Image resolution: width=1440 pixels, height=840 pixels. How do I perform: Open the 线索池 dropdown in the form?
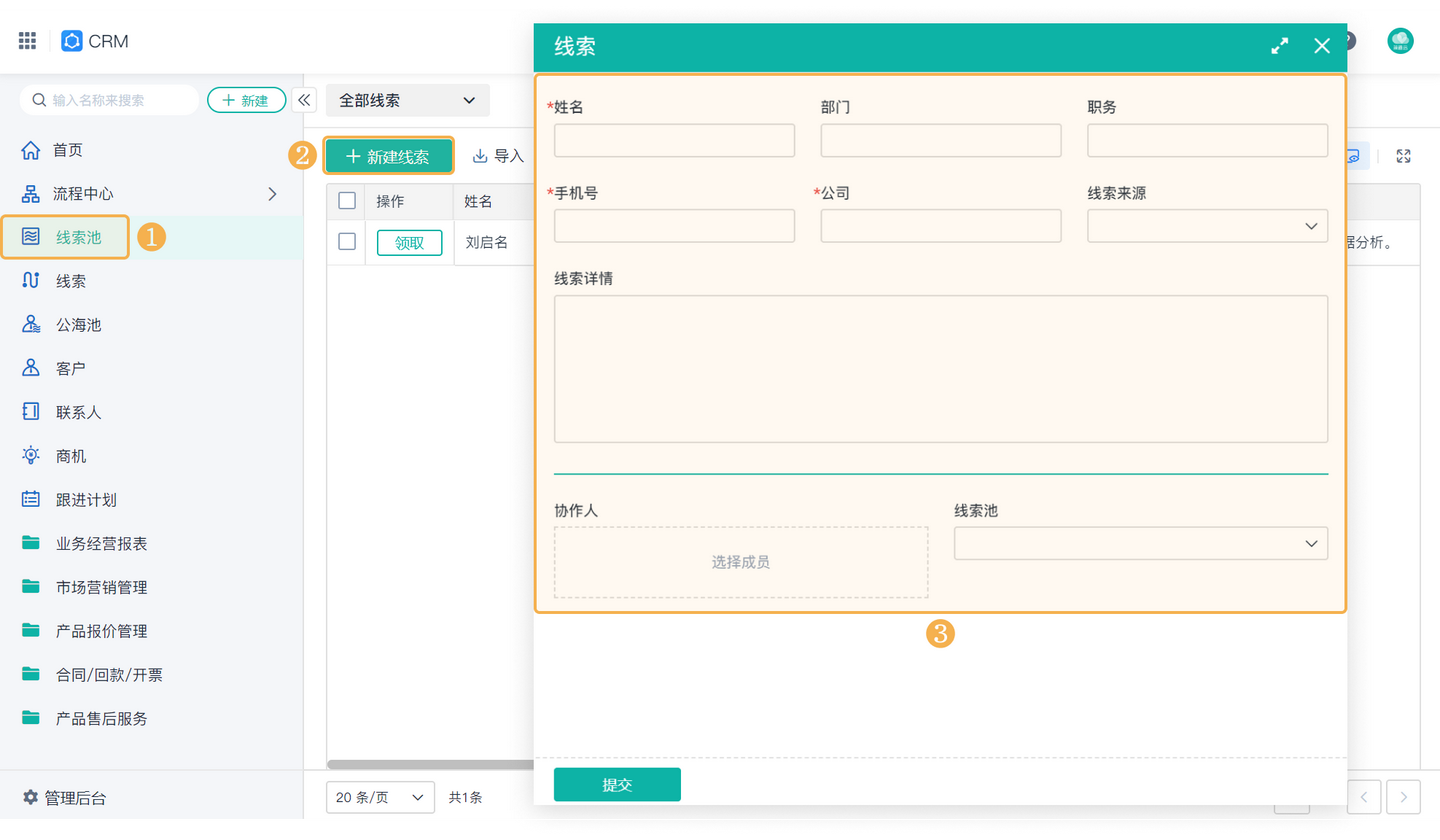1141,543
